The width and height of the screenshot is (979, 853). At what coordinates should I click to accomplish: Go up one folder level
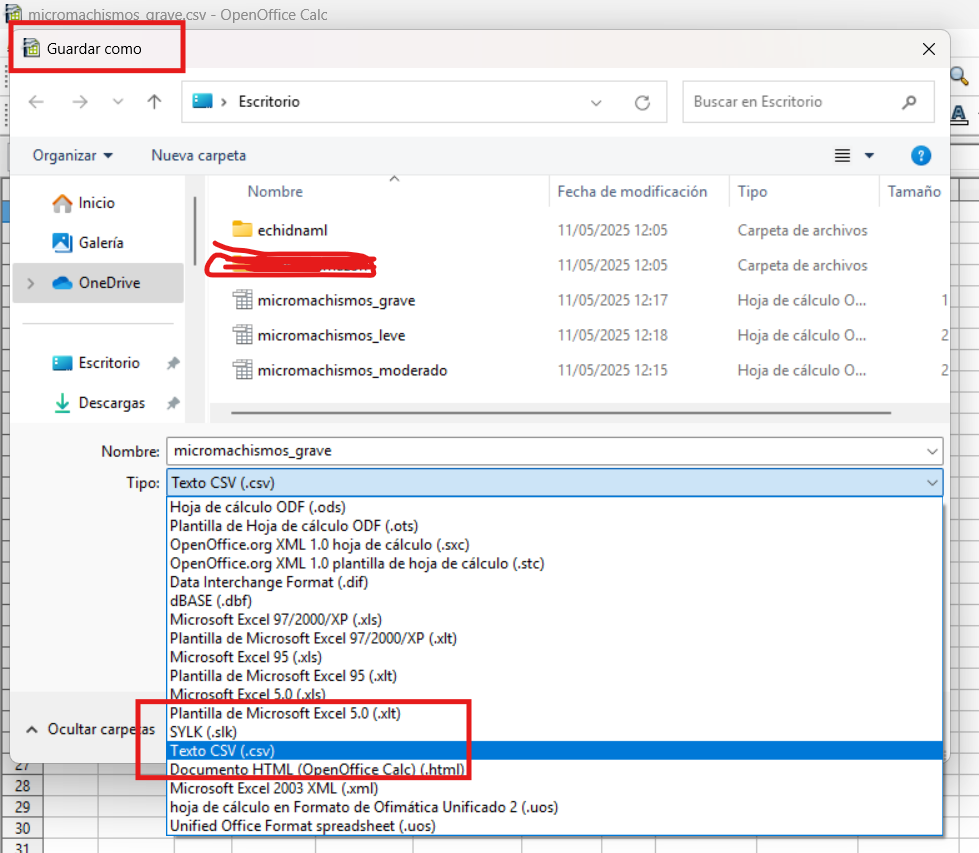point(154,102)
